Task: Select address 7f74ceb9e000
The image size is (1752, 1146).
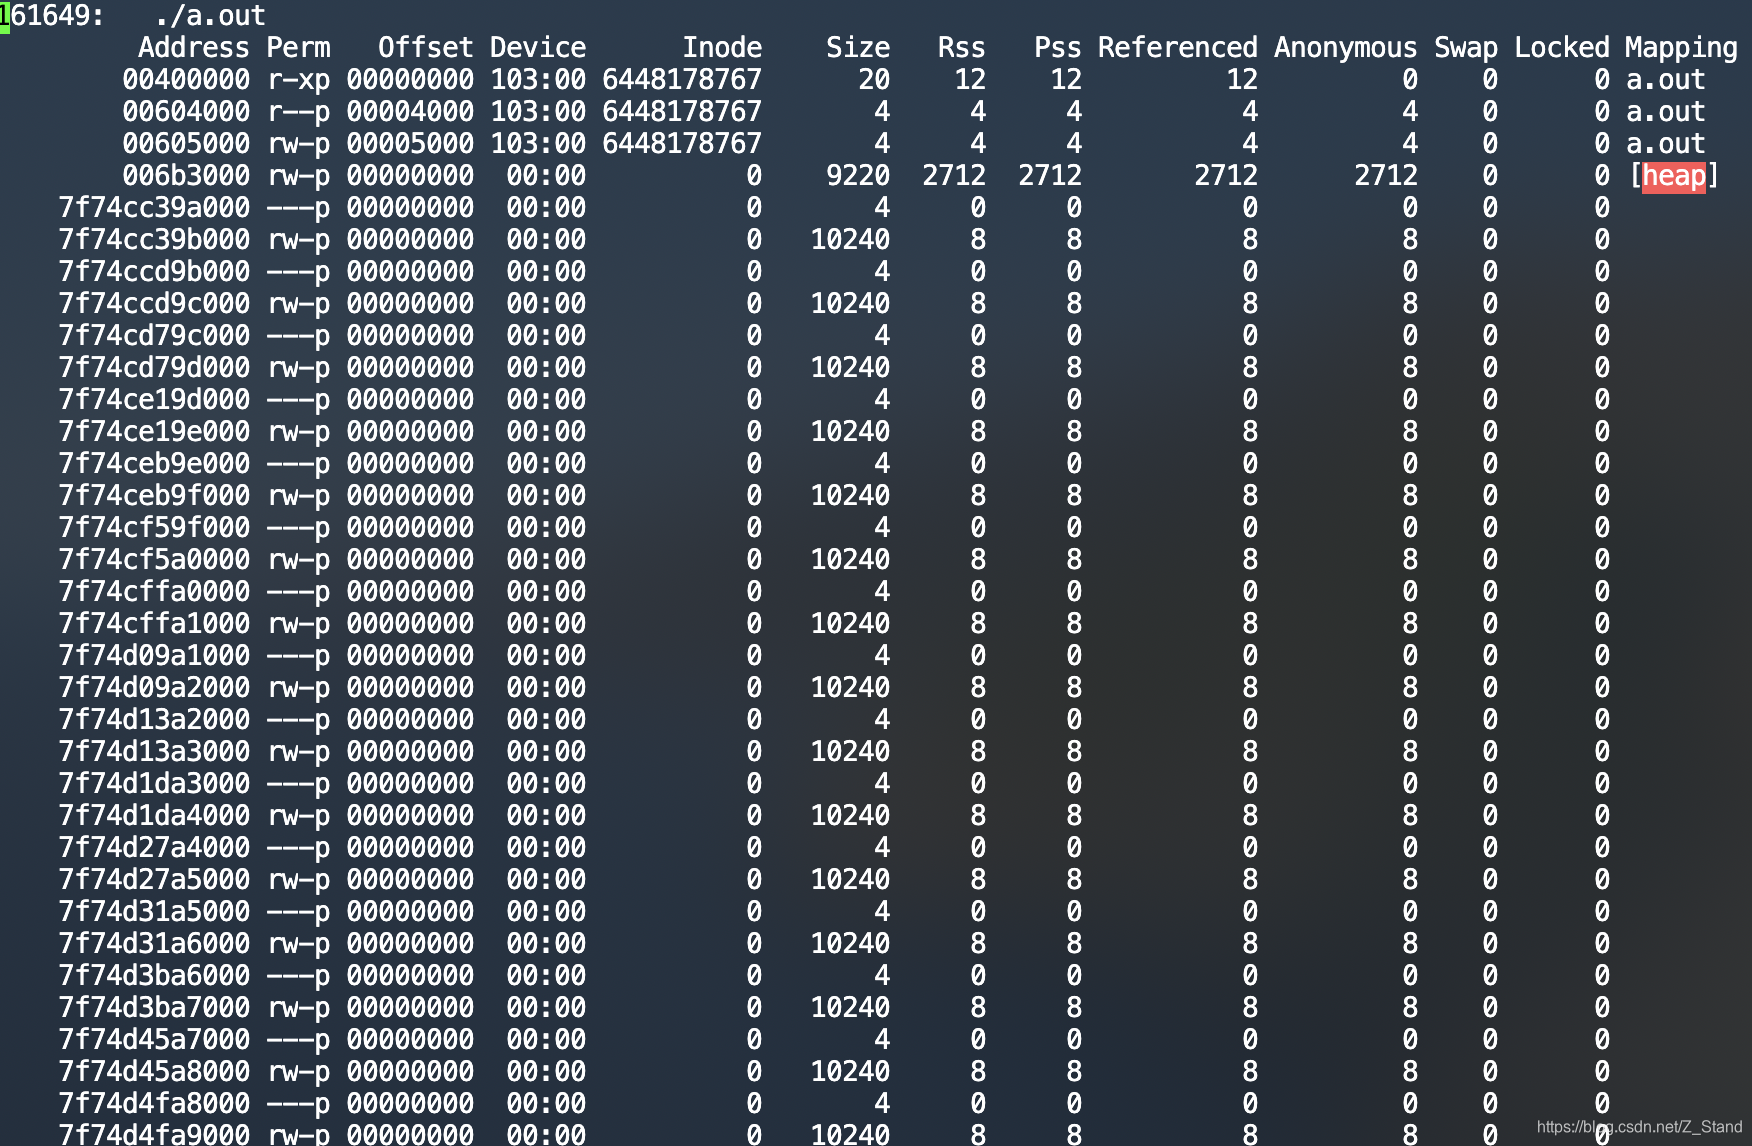Action: [x=154, y=464]
